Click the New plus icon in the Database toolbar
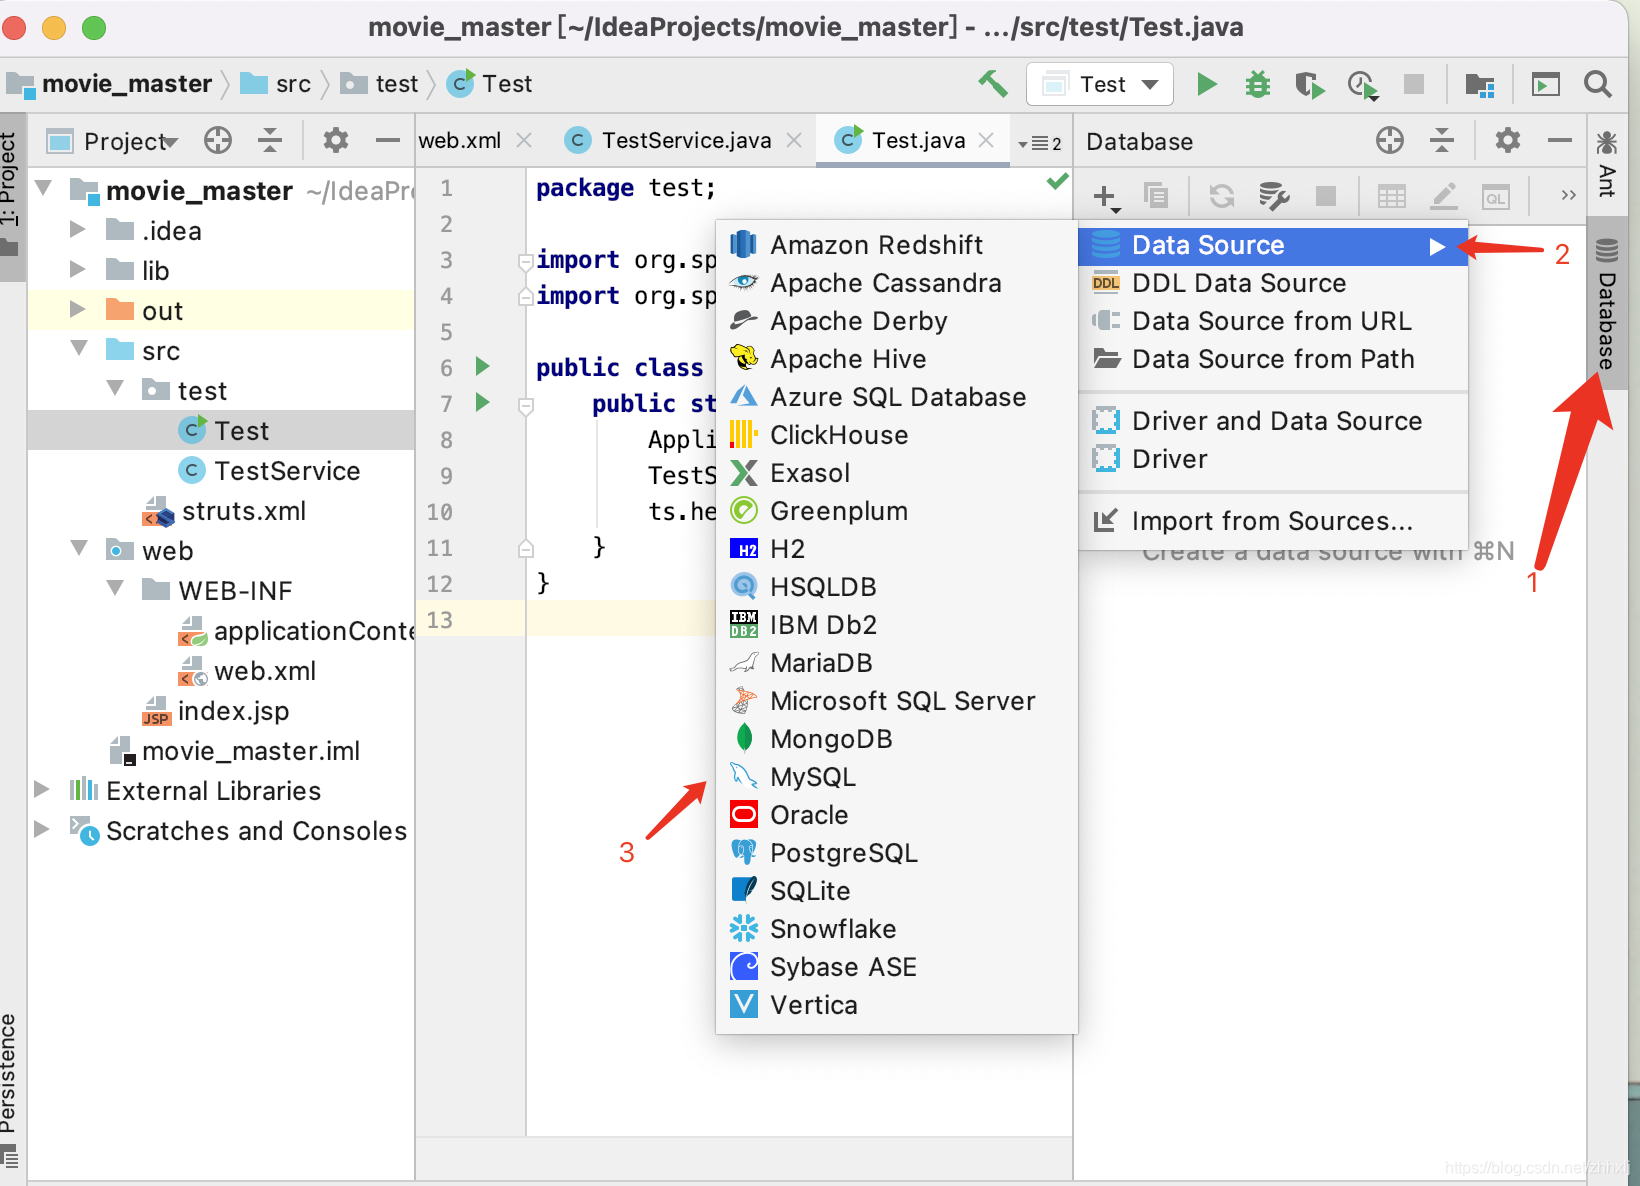Screen dimensions: 1640x1186 (x=1106, y=197)
